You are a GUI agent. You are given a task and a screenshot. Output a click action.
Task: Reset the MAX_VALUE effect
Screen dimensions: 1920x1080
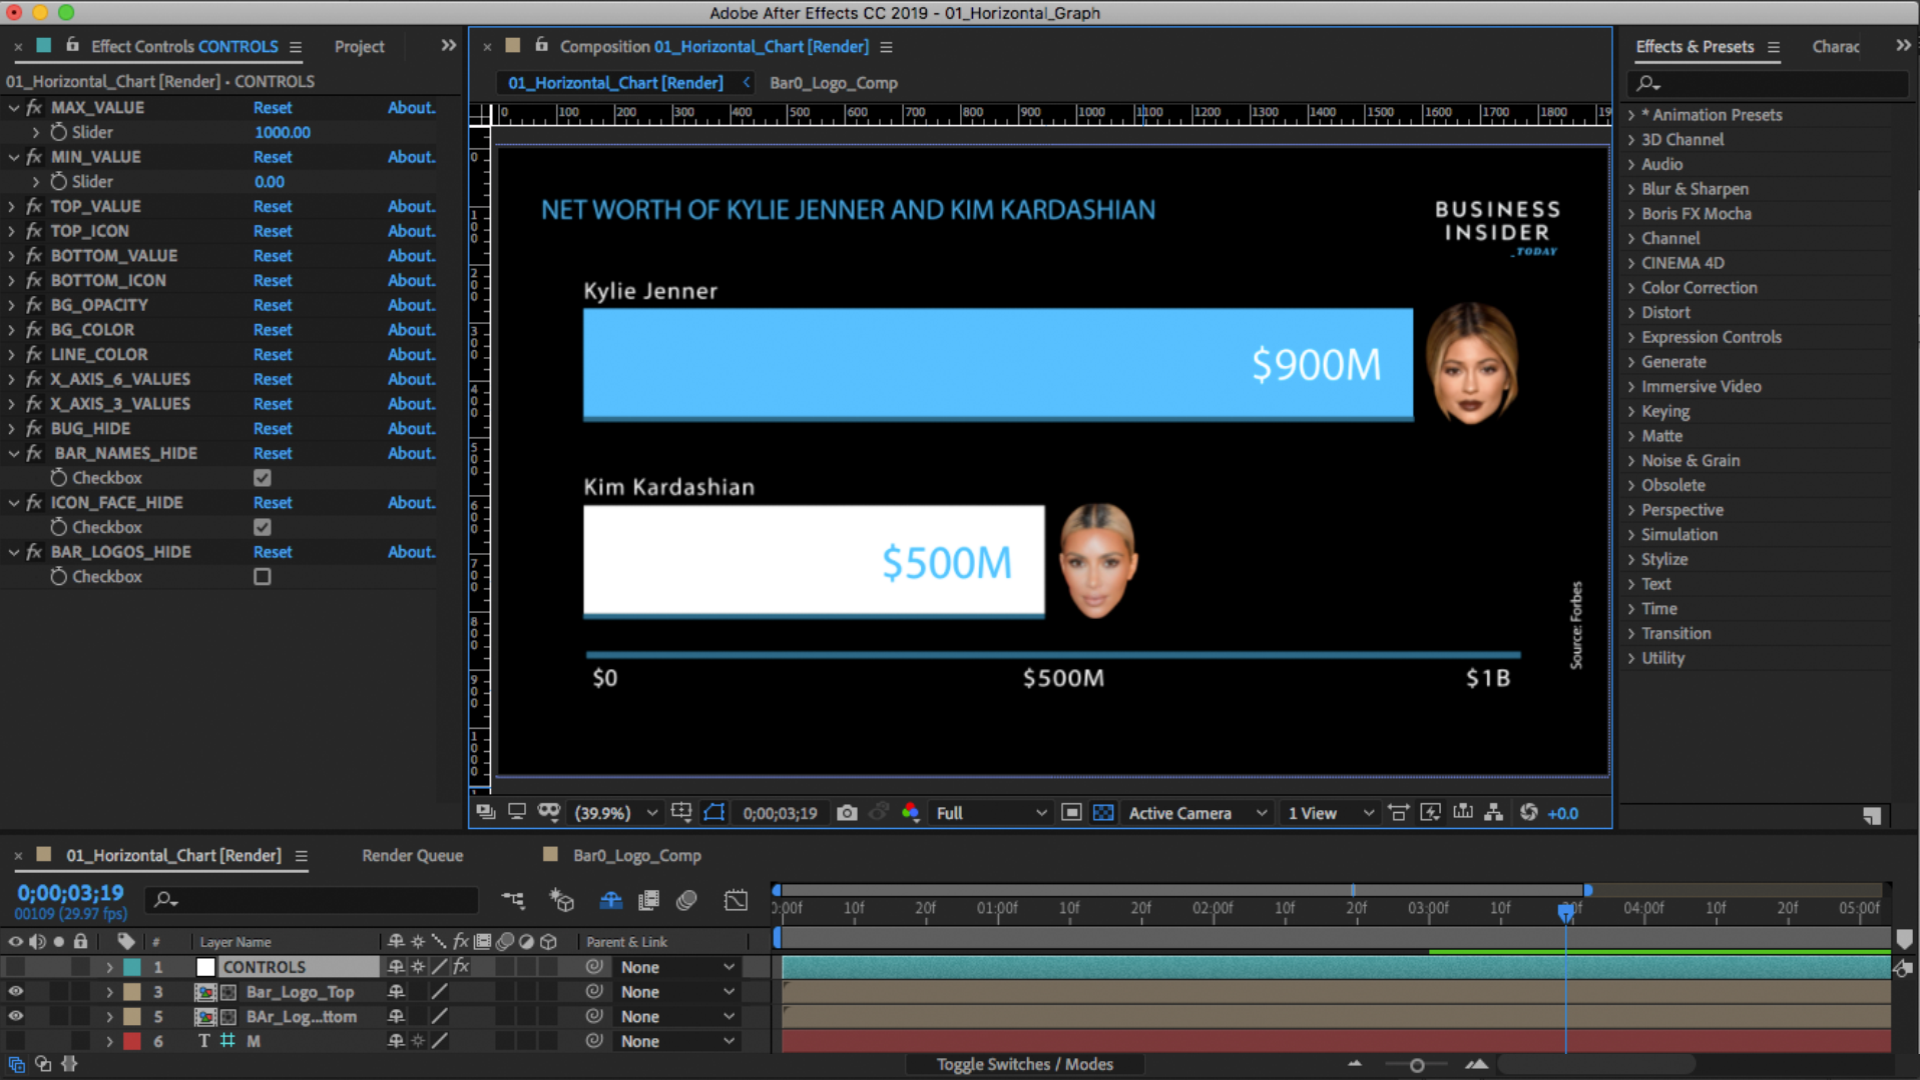point(272,108)
